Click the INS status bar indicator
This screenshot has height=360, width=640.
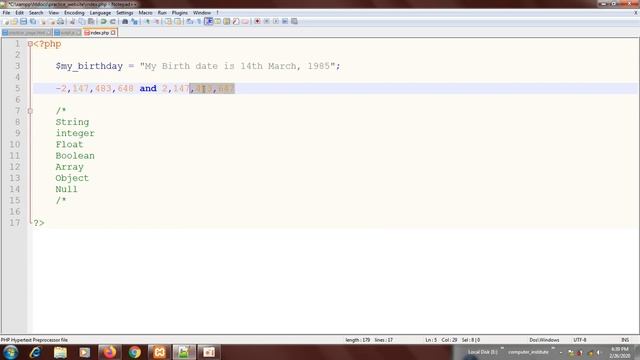click(x=625, y=340)
